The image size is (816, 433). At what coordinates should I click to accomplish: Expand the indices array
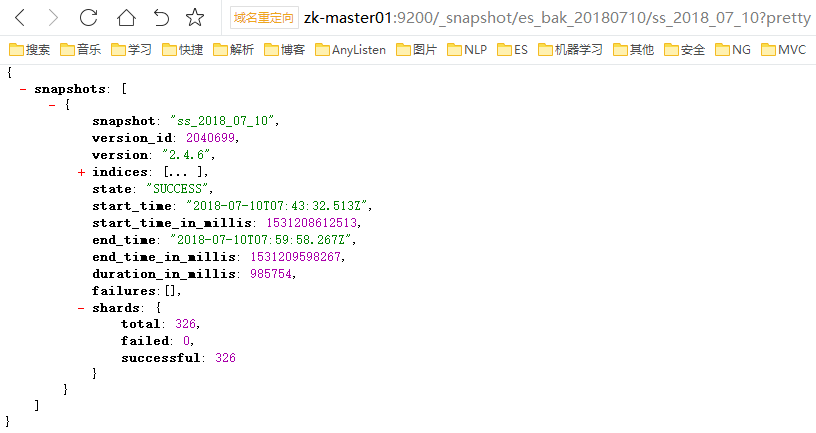pyautogui.click(x=81, y=172)
